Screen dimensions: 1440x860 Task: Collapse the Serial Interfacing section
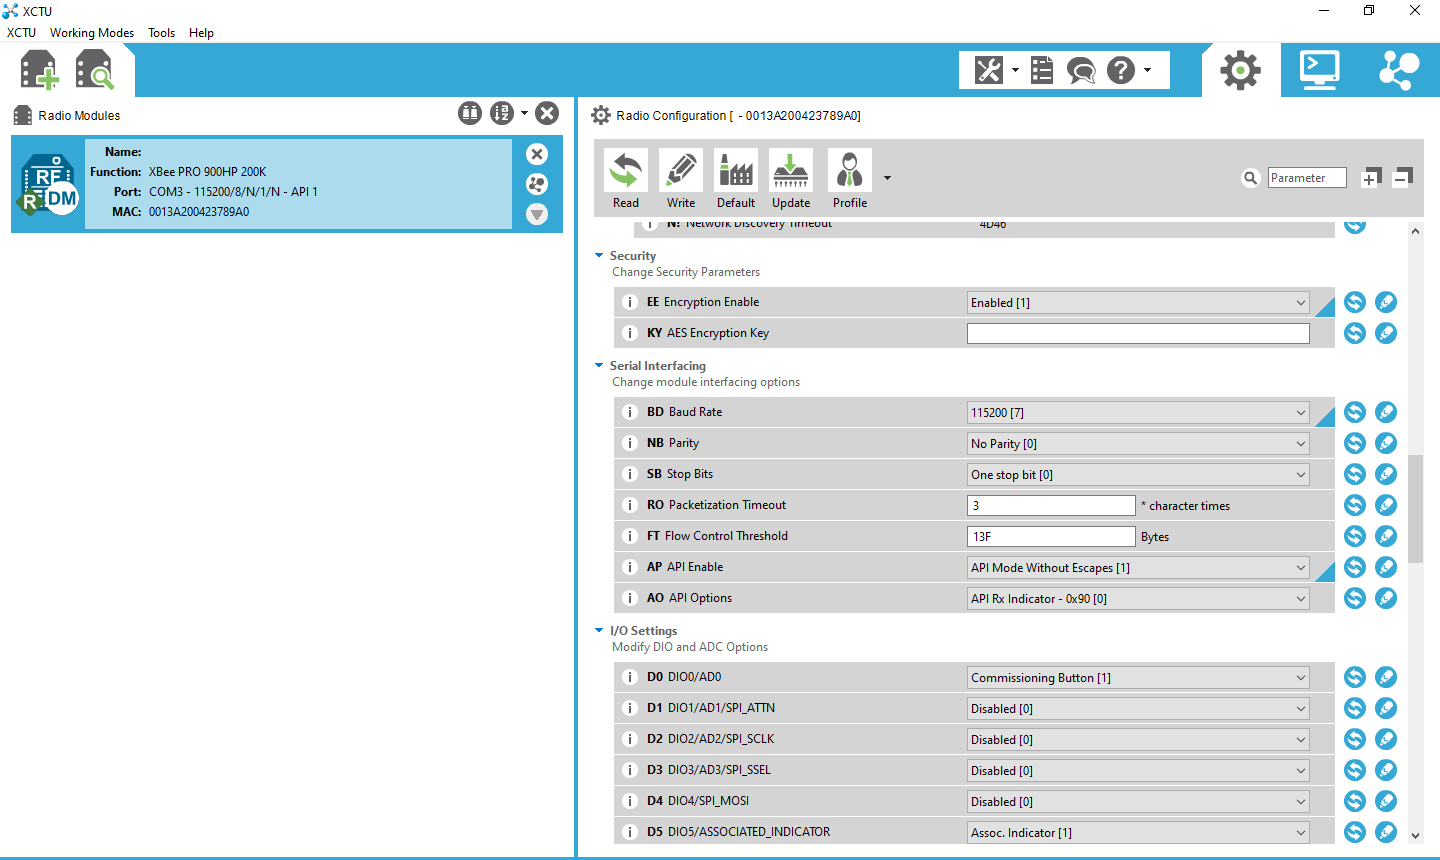pos(599,366)
